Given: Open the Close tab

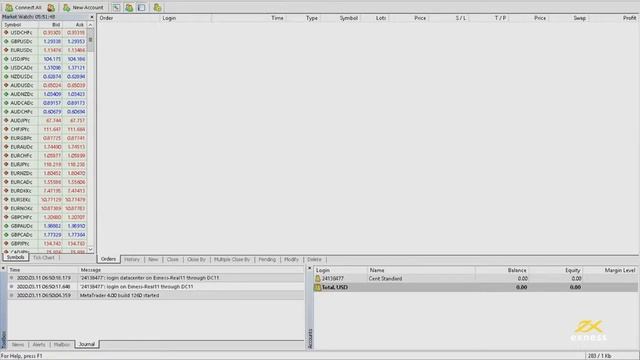Looking at the screenshot, I should tap(173, 260).
